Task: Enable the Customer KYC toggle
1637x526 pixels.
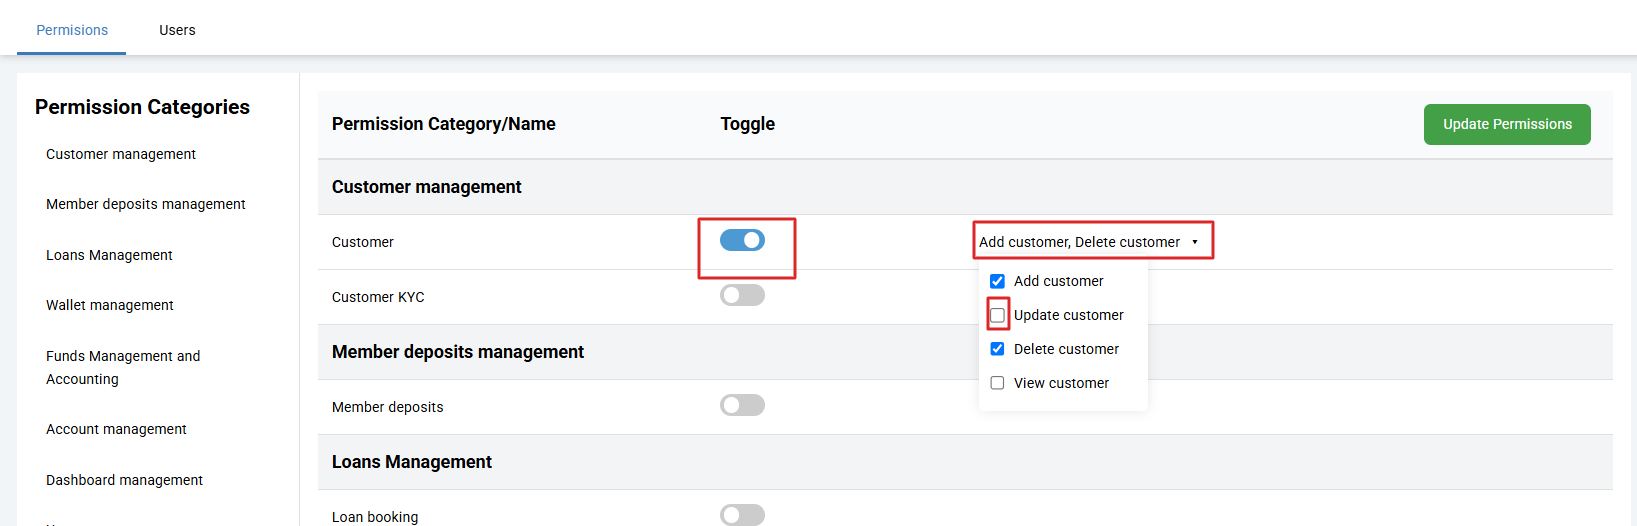Action: tap(742, 295)
